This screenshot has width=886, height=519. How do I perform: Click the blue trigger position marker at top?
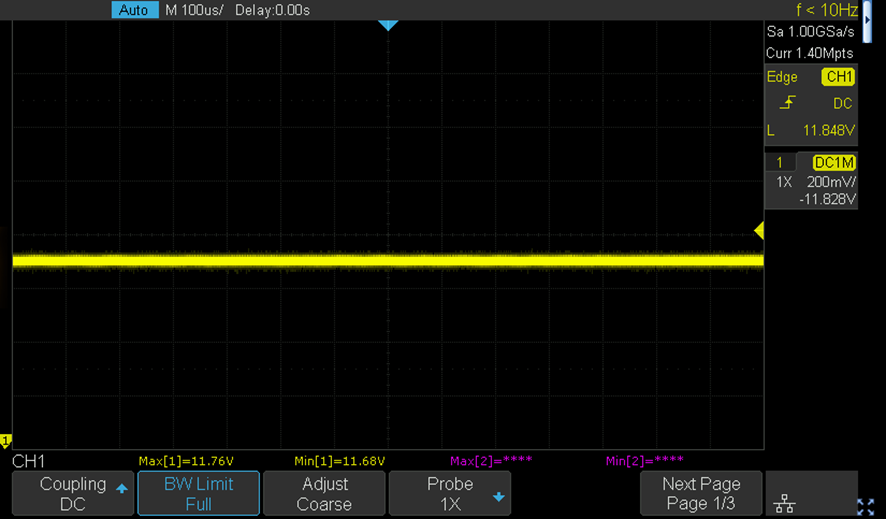(388, 25)
